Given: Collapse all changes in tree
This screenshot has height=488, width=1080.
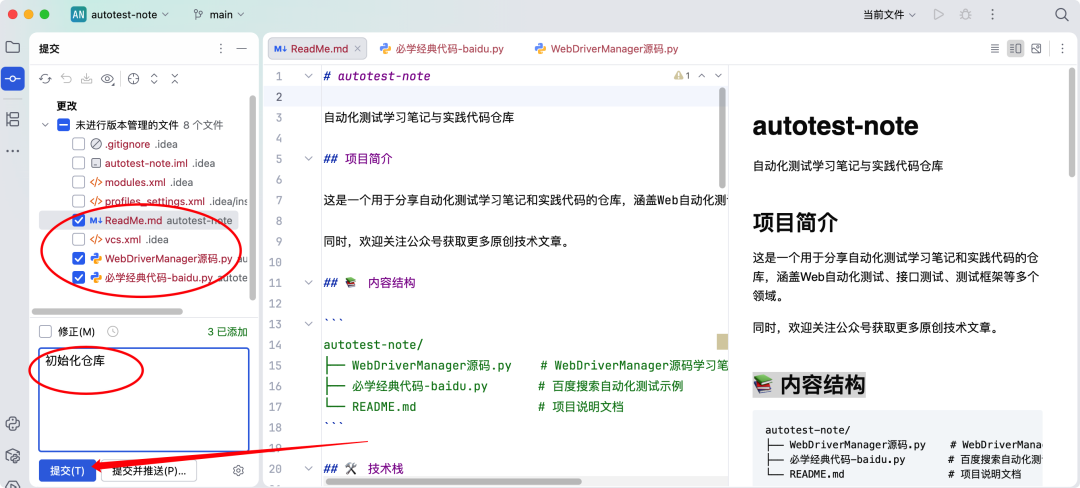Looking at the screenshot, I should [x=175, y=79].
